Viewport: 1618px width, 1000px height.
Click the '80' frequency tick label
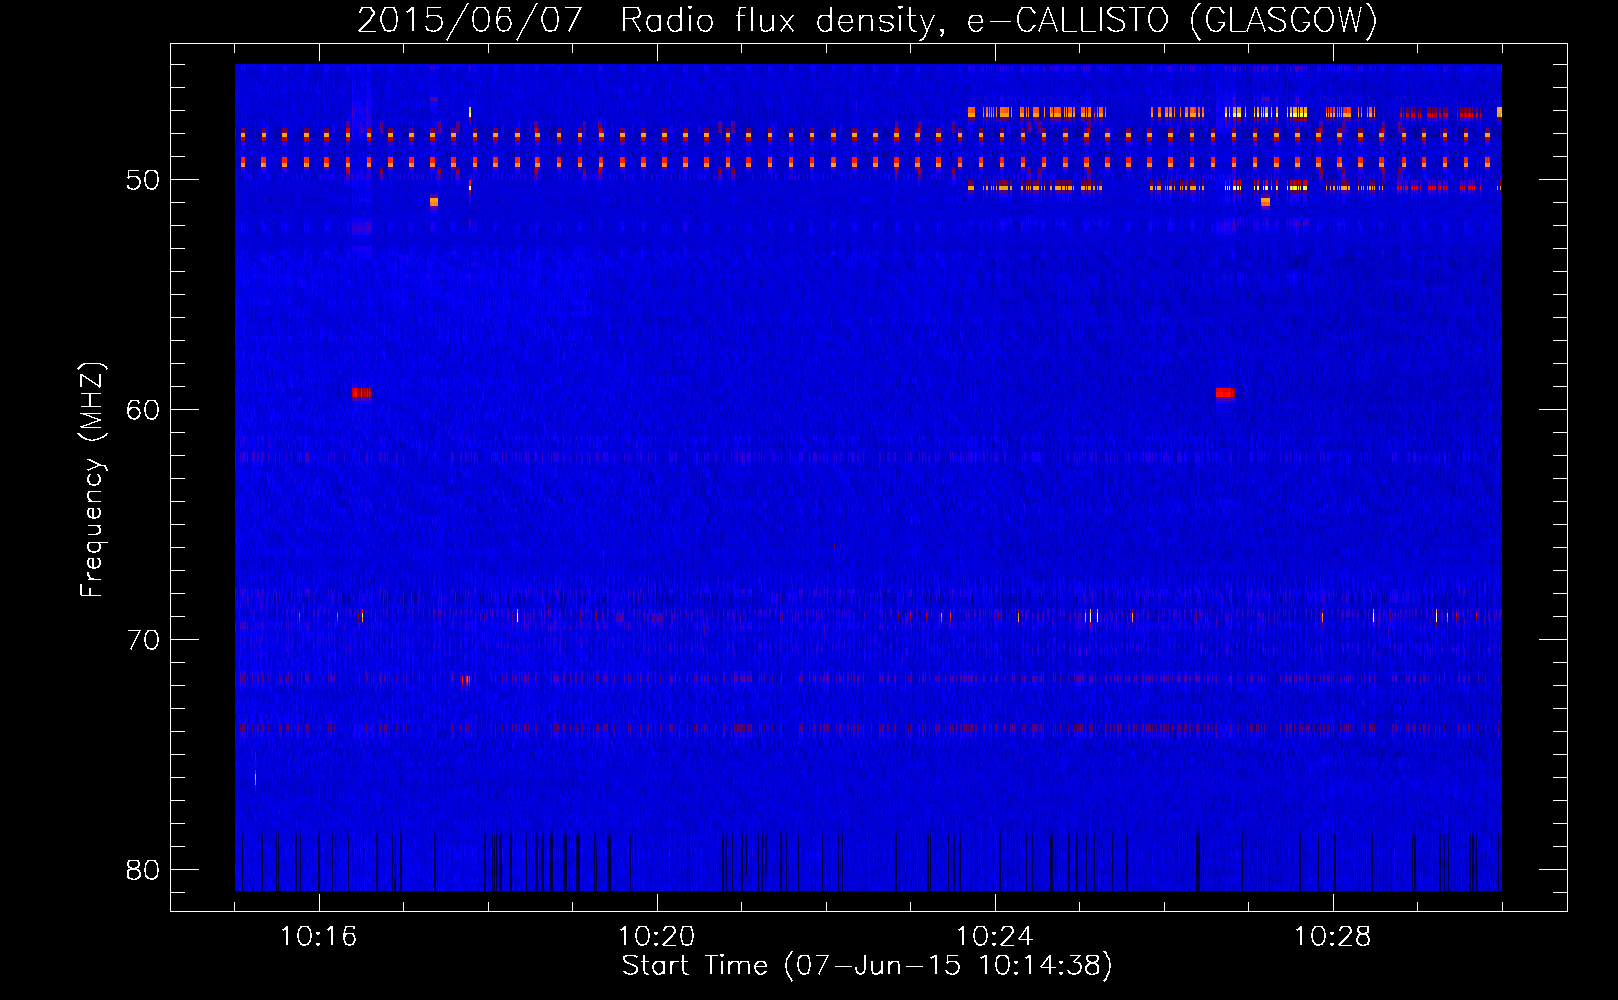click(143, 870)
